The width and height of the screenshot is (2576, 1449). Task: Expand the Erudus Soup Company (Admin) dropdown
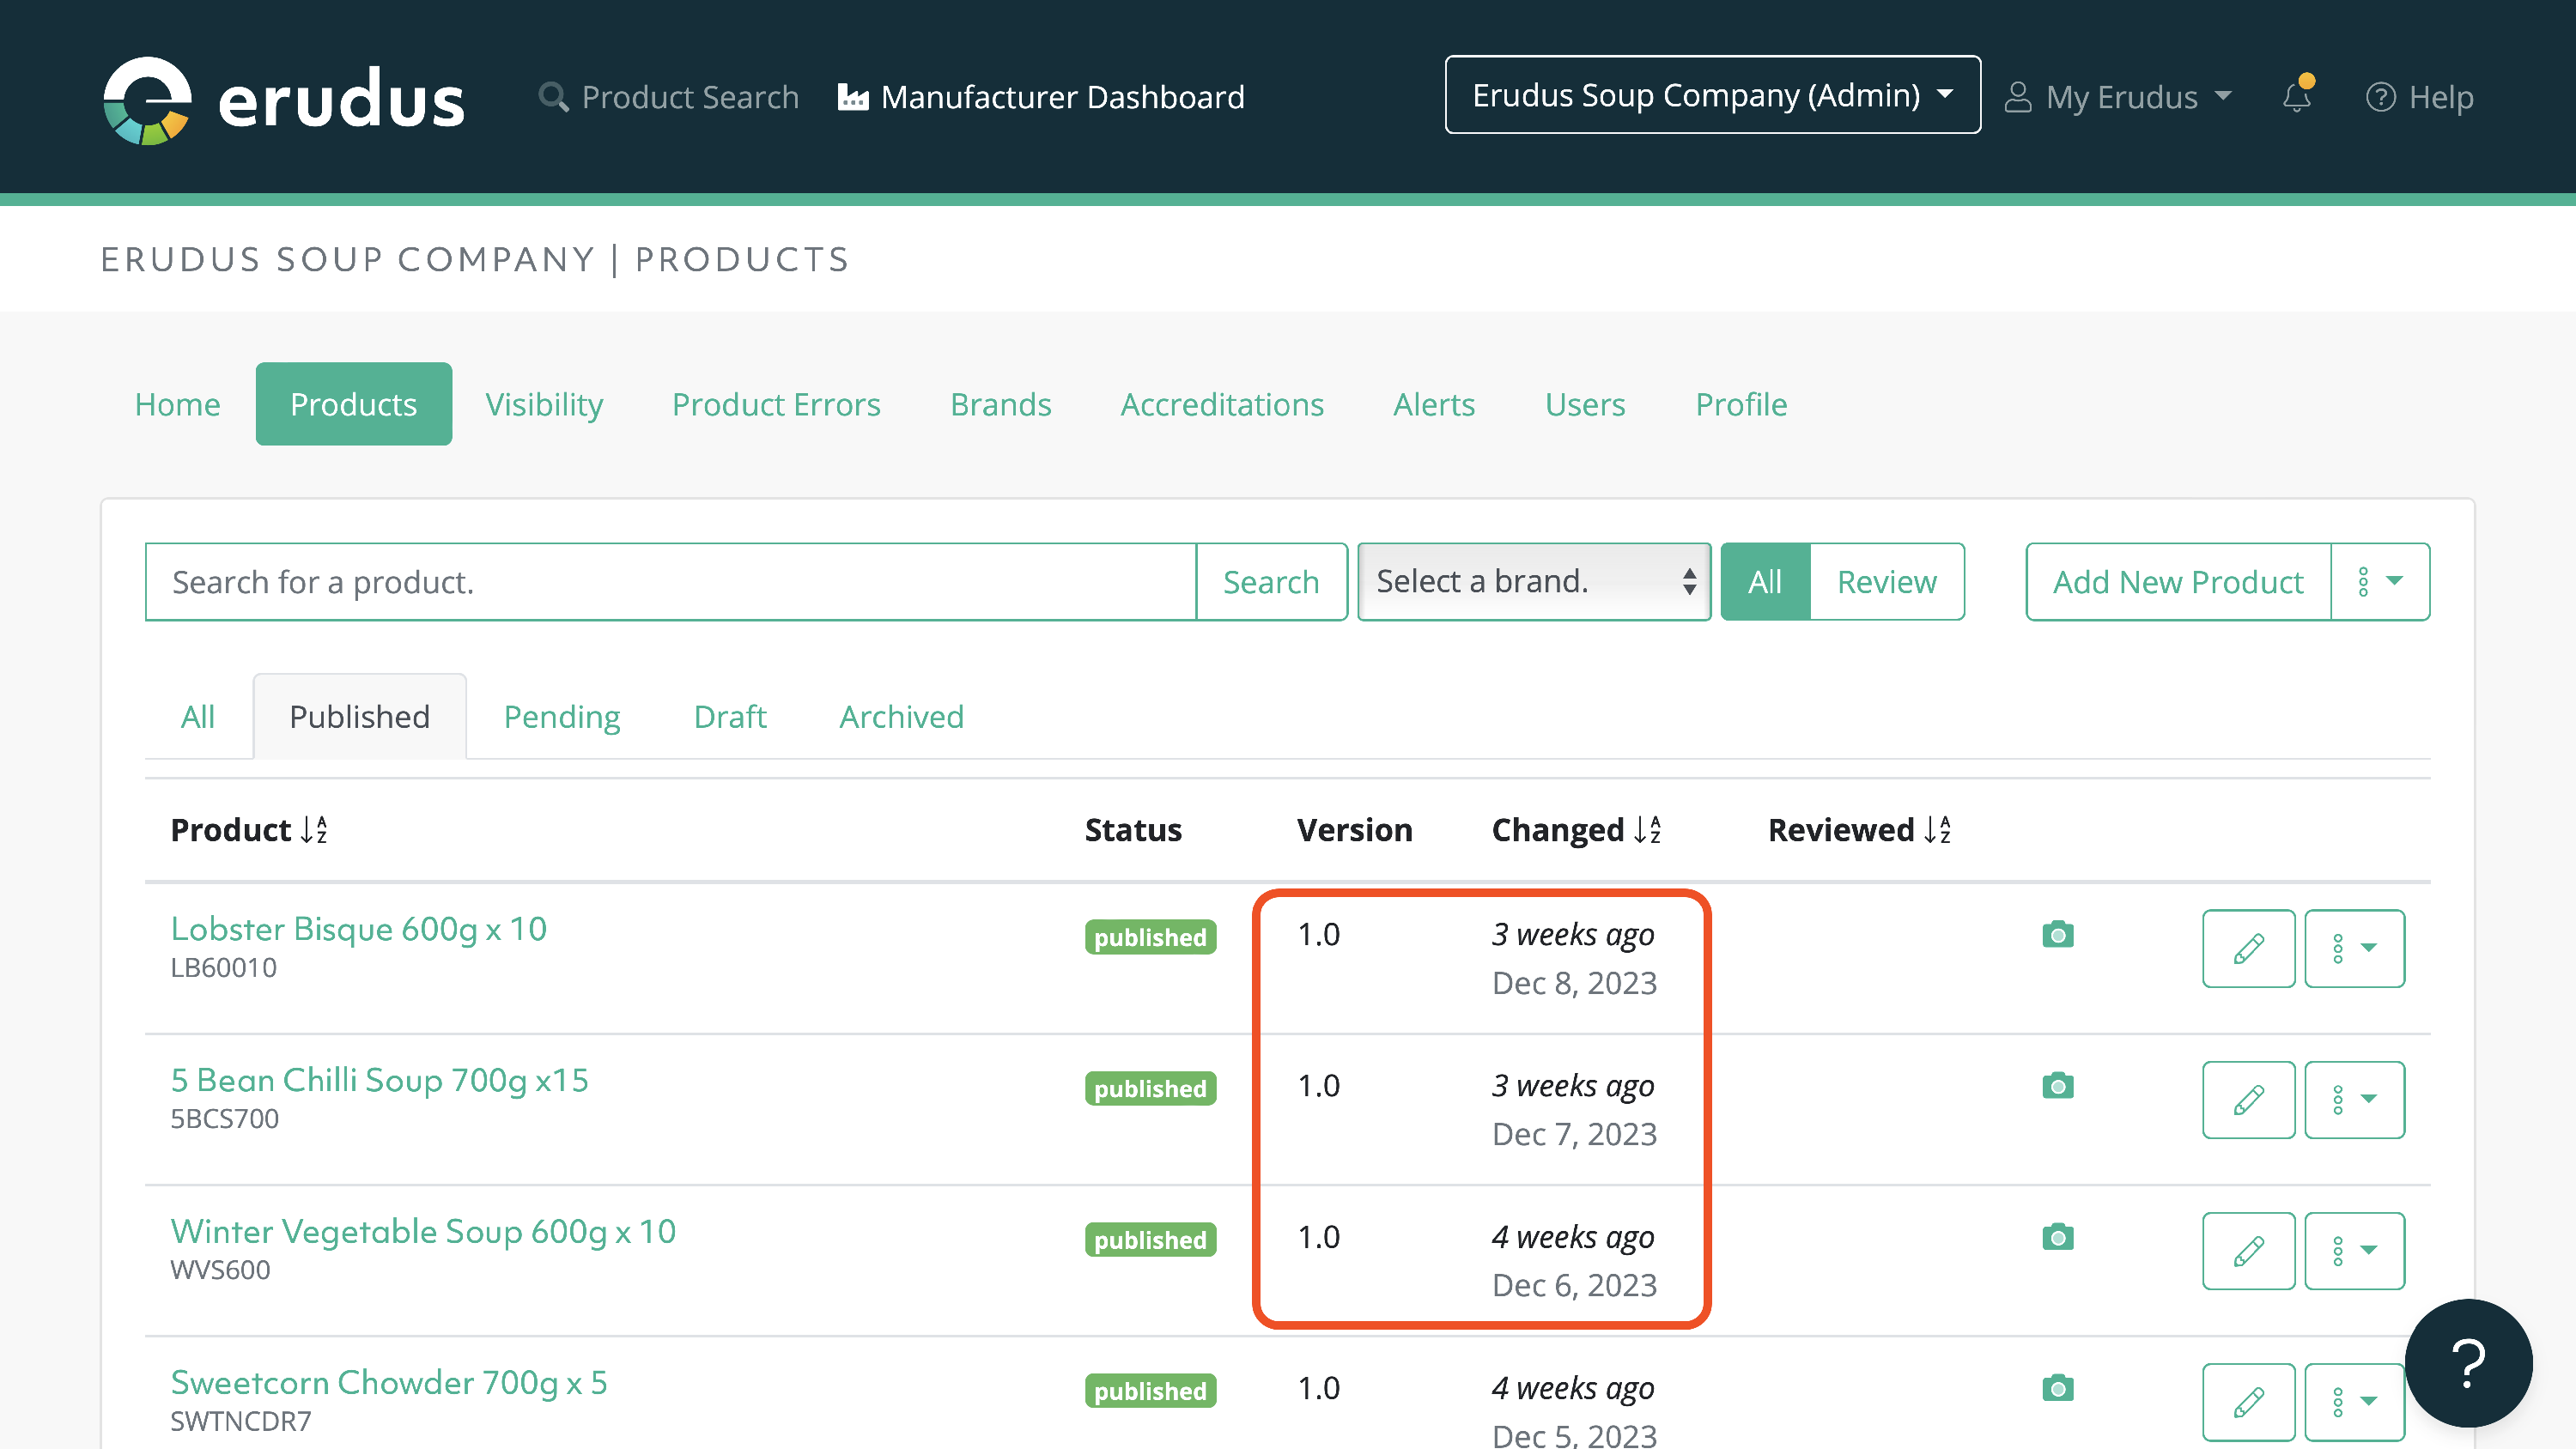(1712, 95)
